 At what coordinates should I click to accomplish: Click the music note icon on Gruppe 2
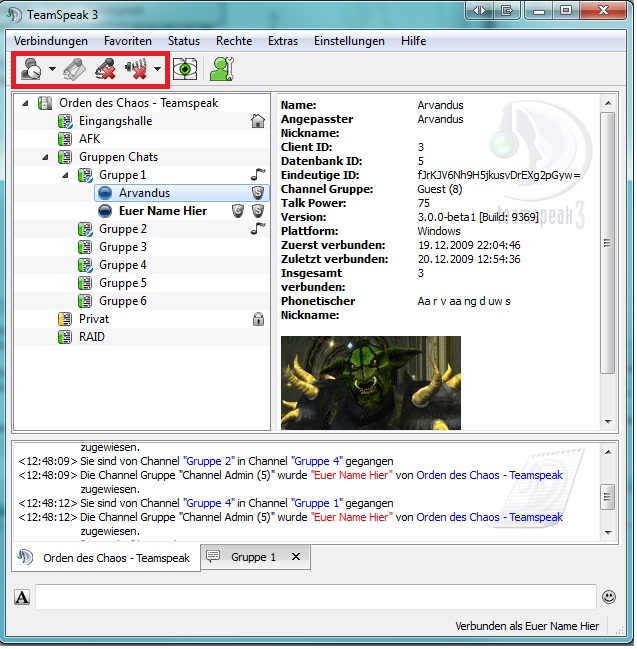tap(258, 228)
